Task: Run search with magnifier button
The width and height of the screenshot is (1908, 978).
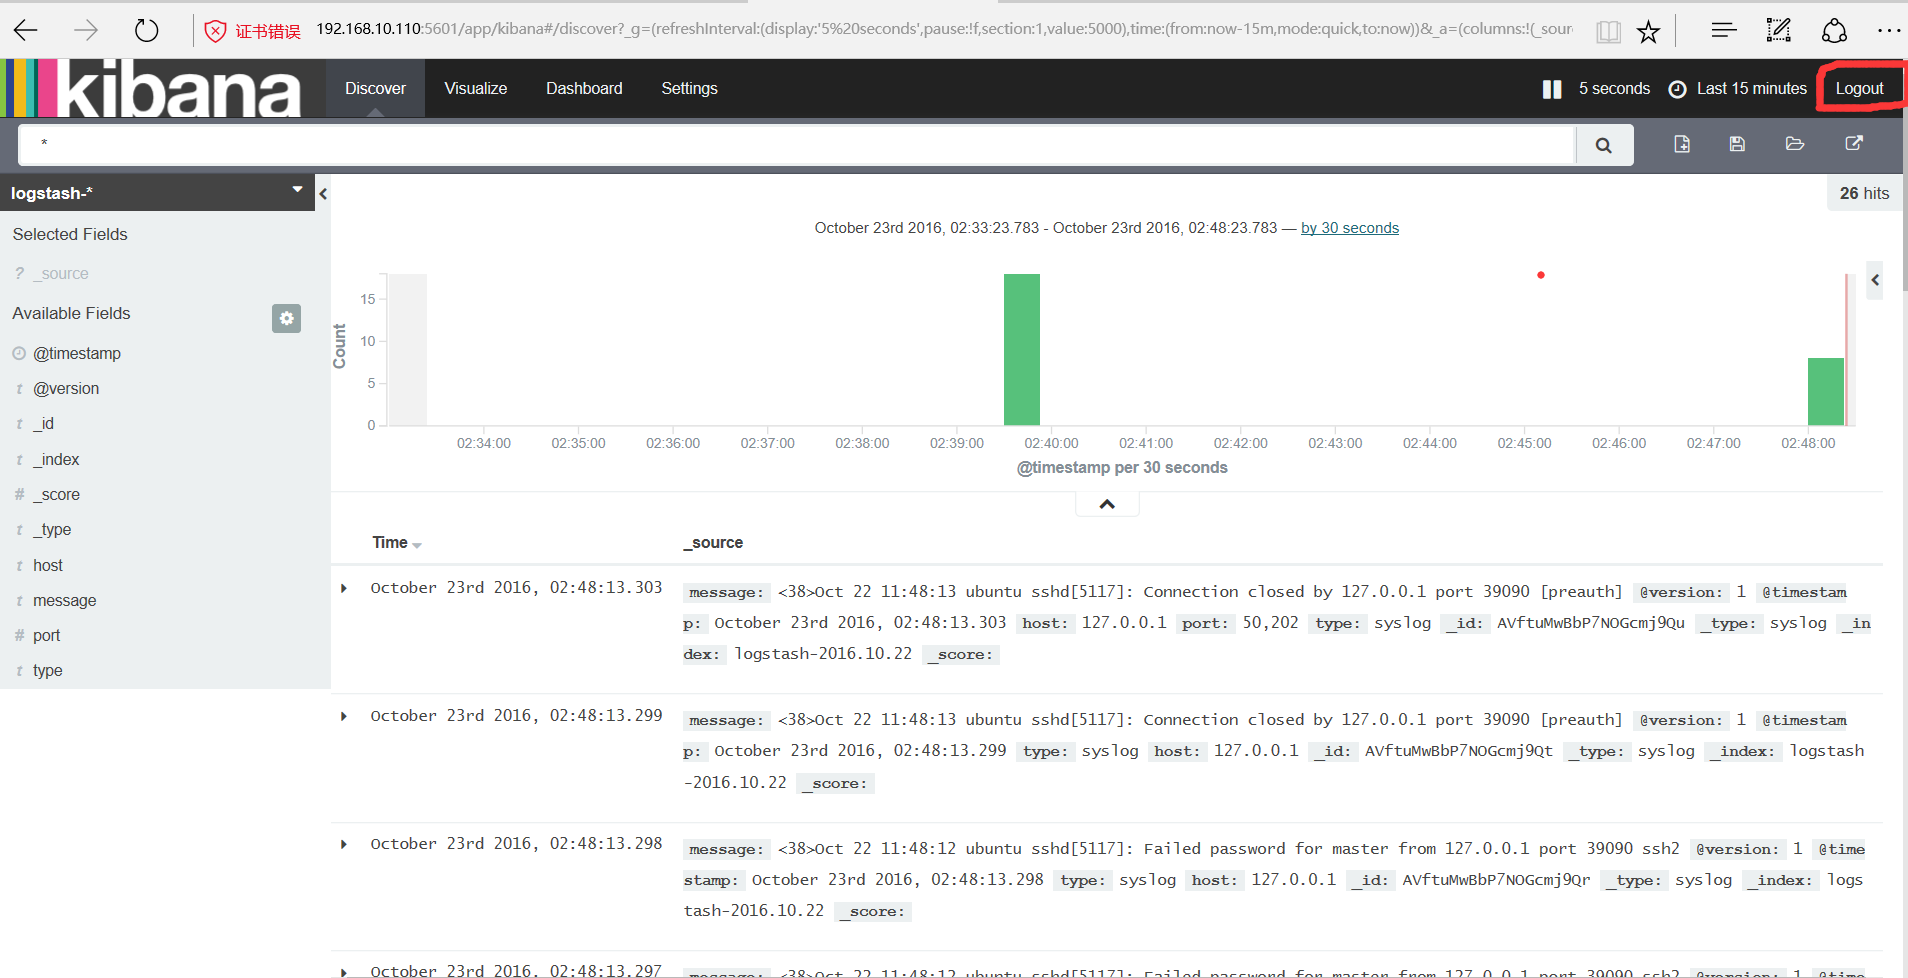Action: [1604, 145]
